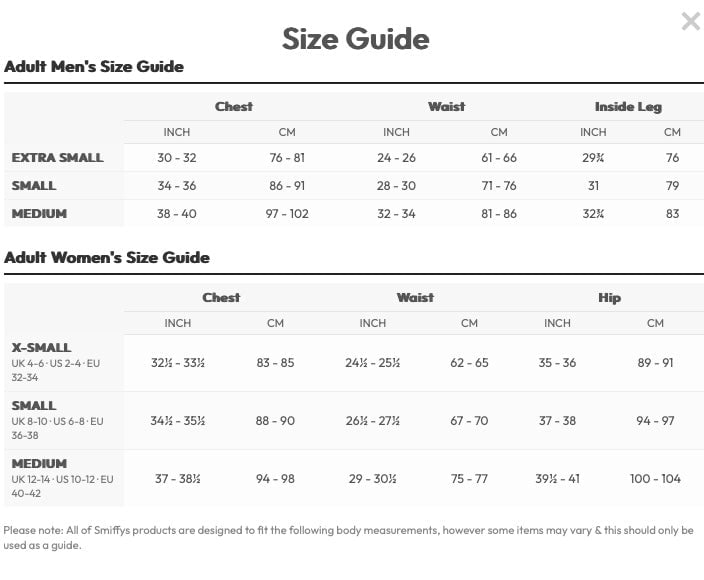Select the Adult Women's Size Guide heading

[x=107, y=257]
